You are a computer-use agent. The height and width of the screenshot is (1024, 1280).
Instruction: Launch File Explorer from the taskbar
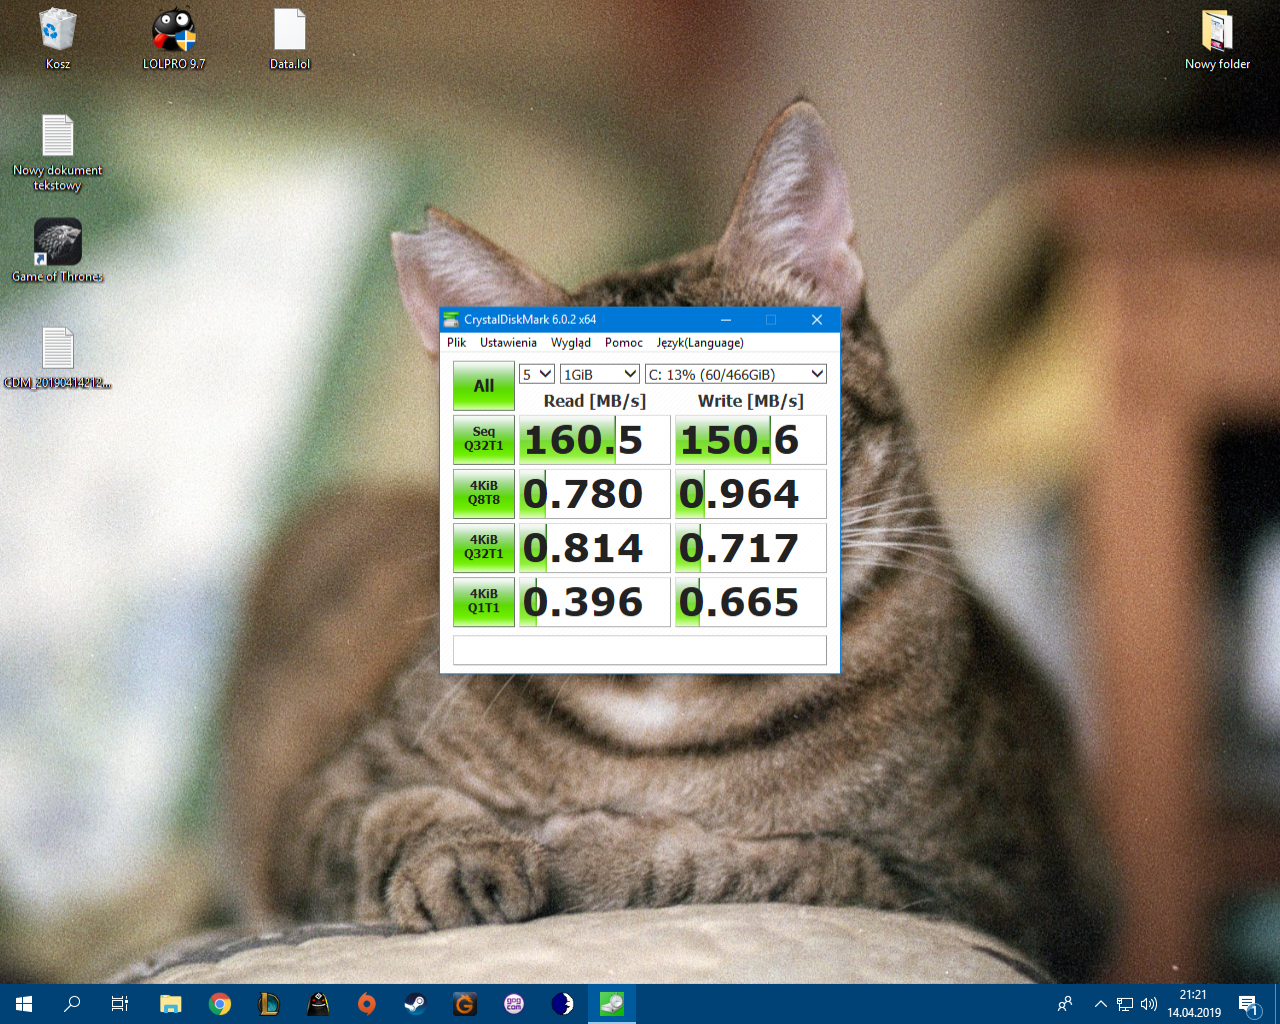point(171,1004)
